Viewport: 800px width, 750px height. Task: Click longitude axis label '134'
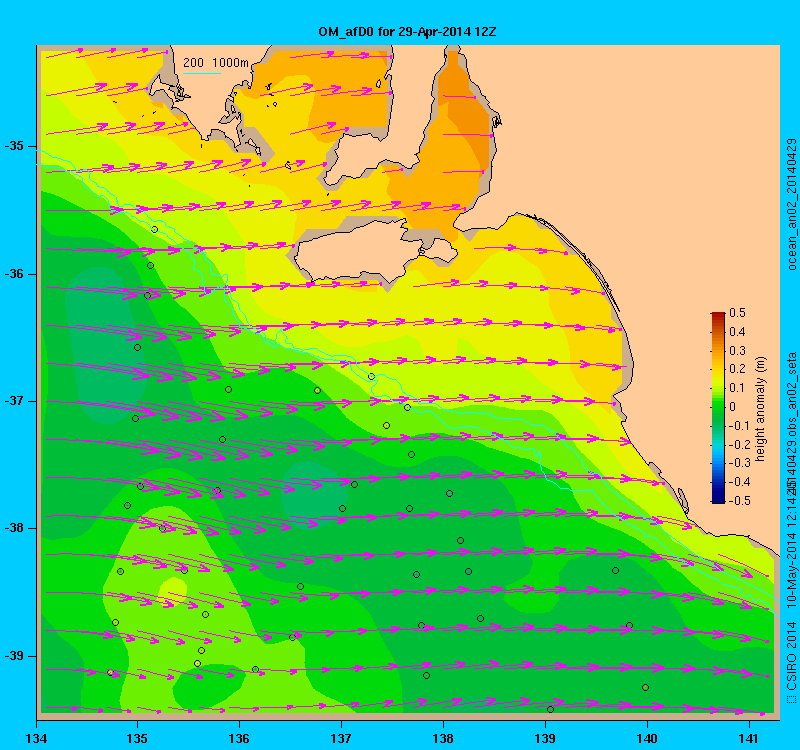[36, 738]
